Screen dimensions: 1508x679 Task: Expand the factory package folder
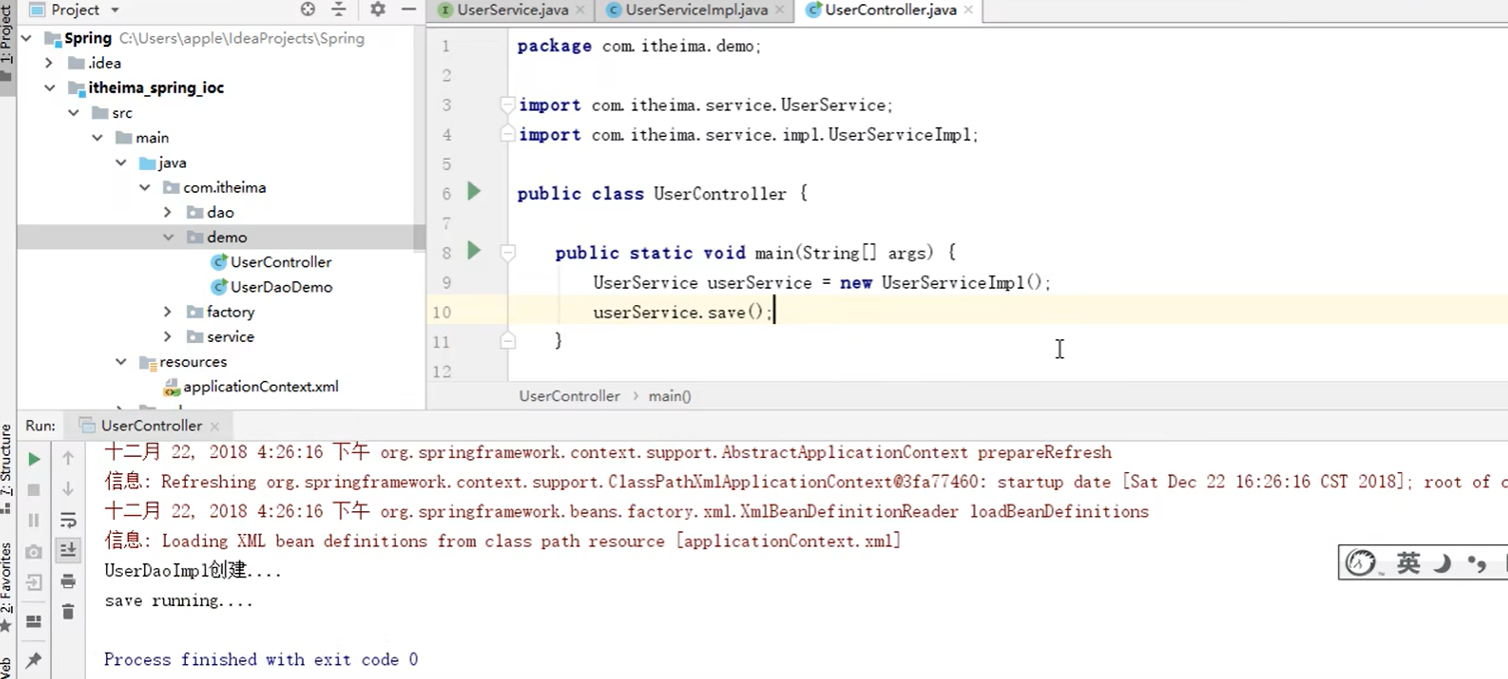169,312
